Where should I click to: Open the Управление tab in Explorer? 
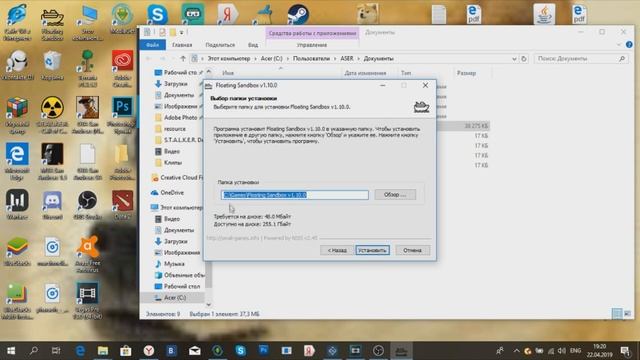(x=312, y=45)
